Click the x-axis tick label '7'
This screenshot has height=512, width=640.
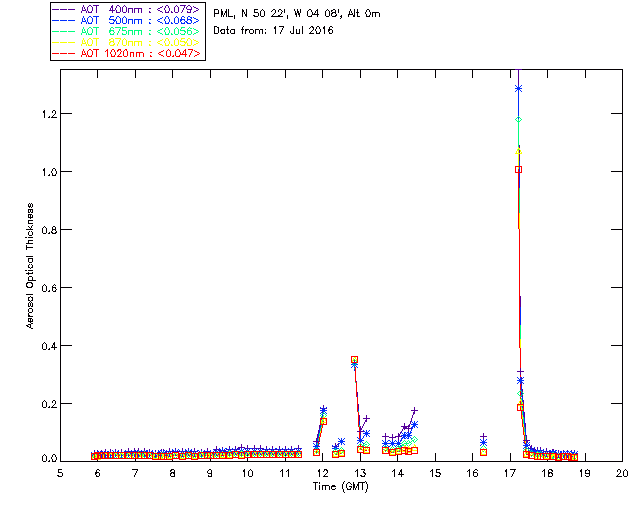click(x=135, y=473)
